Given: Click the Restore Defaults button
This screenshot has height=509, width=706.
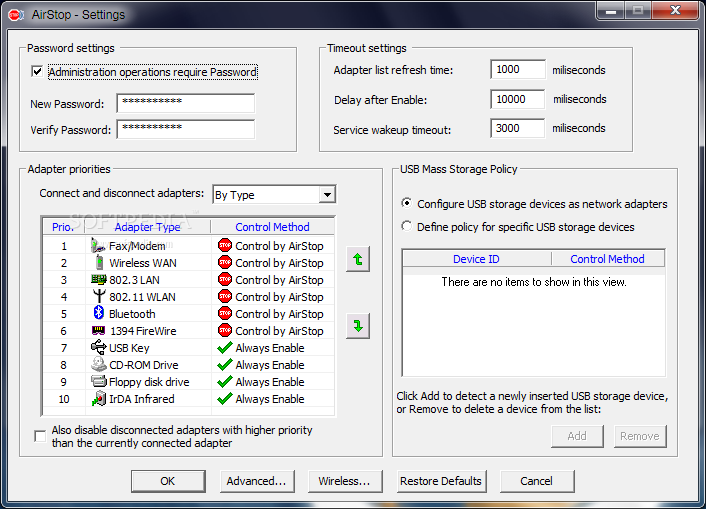Looking at the screenshot, I should 441,481.
